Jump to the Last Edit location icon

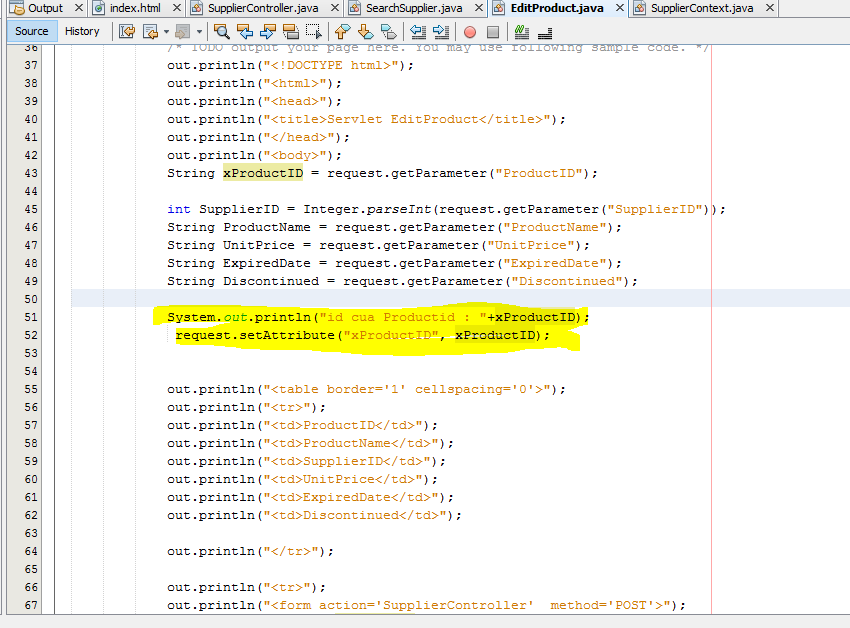pyautogui.click(x=127, y=31)
